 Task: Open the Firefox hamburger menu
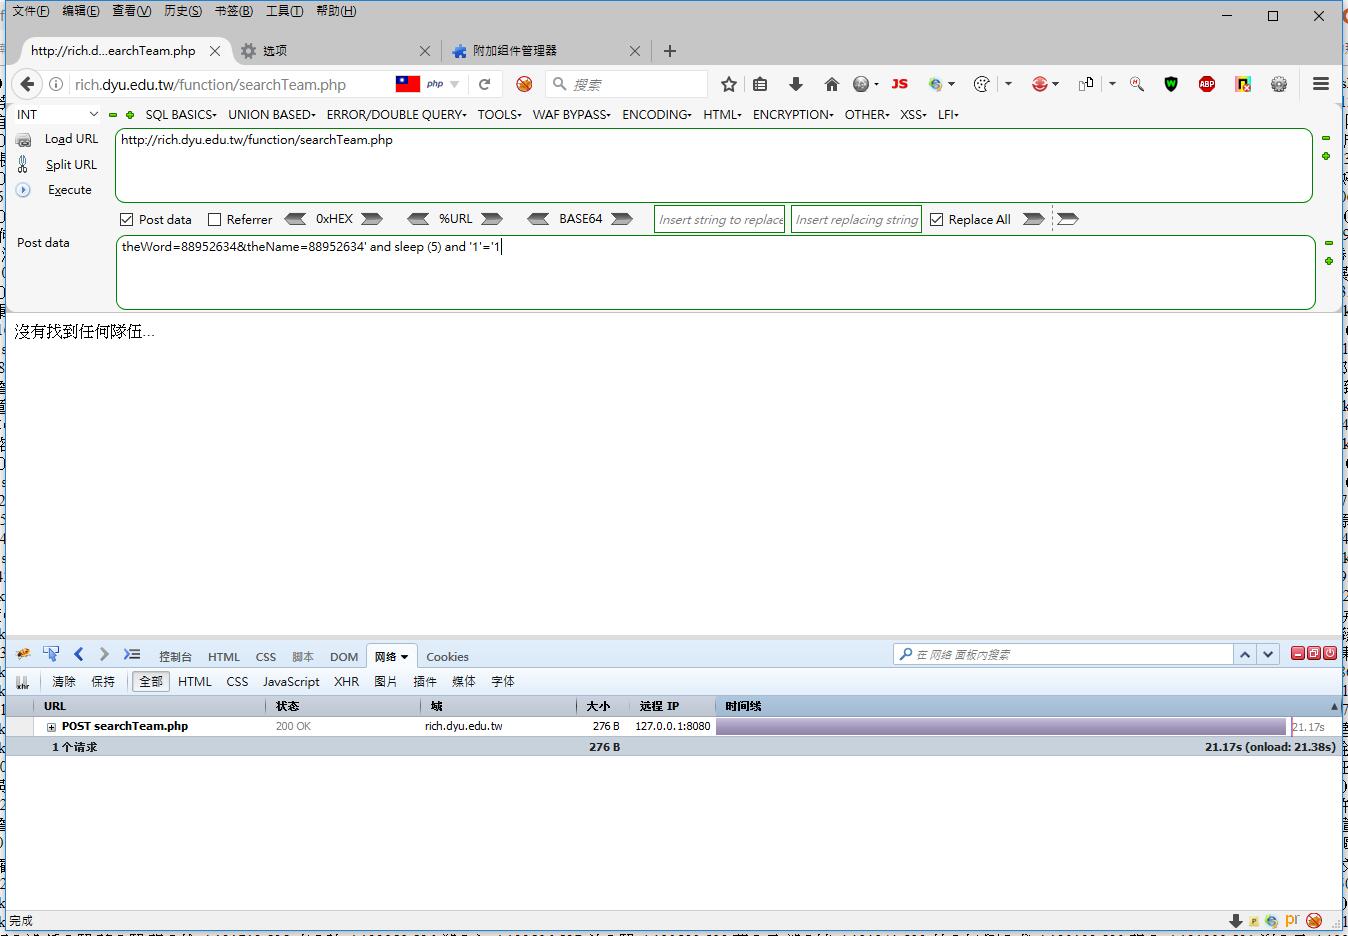pyautogui.click(x=1321, y=84)
